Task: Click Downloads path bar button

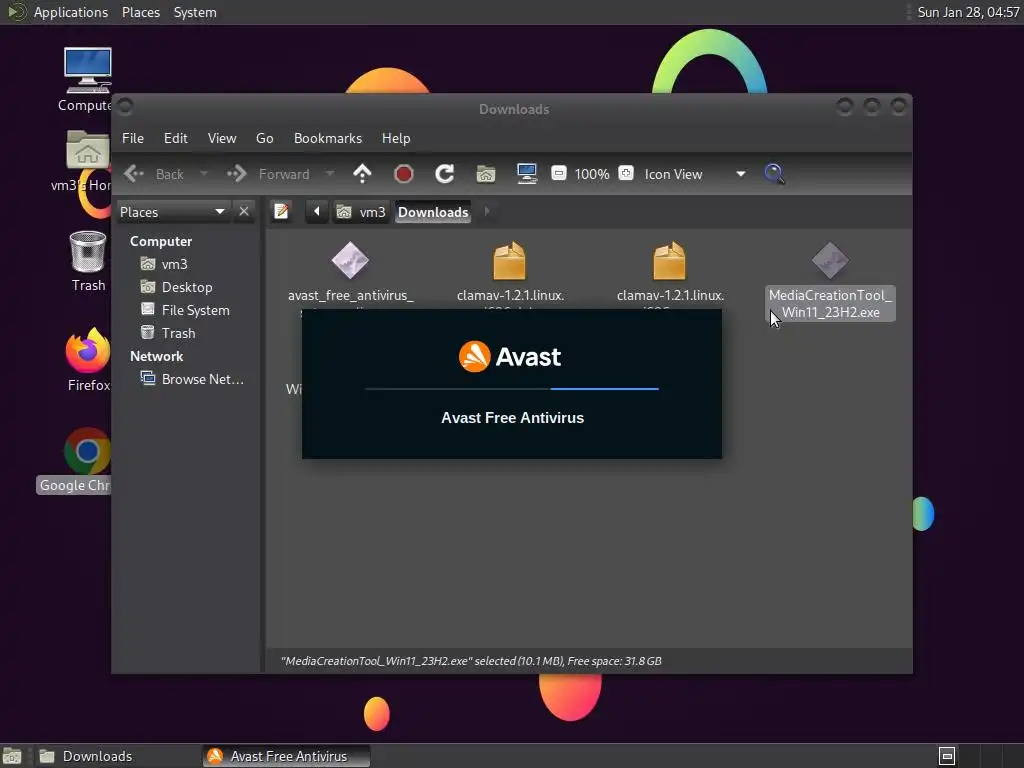Action: [x=433, y=212]
